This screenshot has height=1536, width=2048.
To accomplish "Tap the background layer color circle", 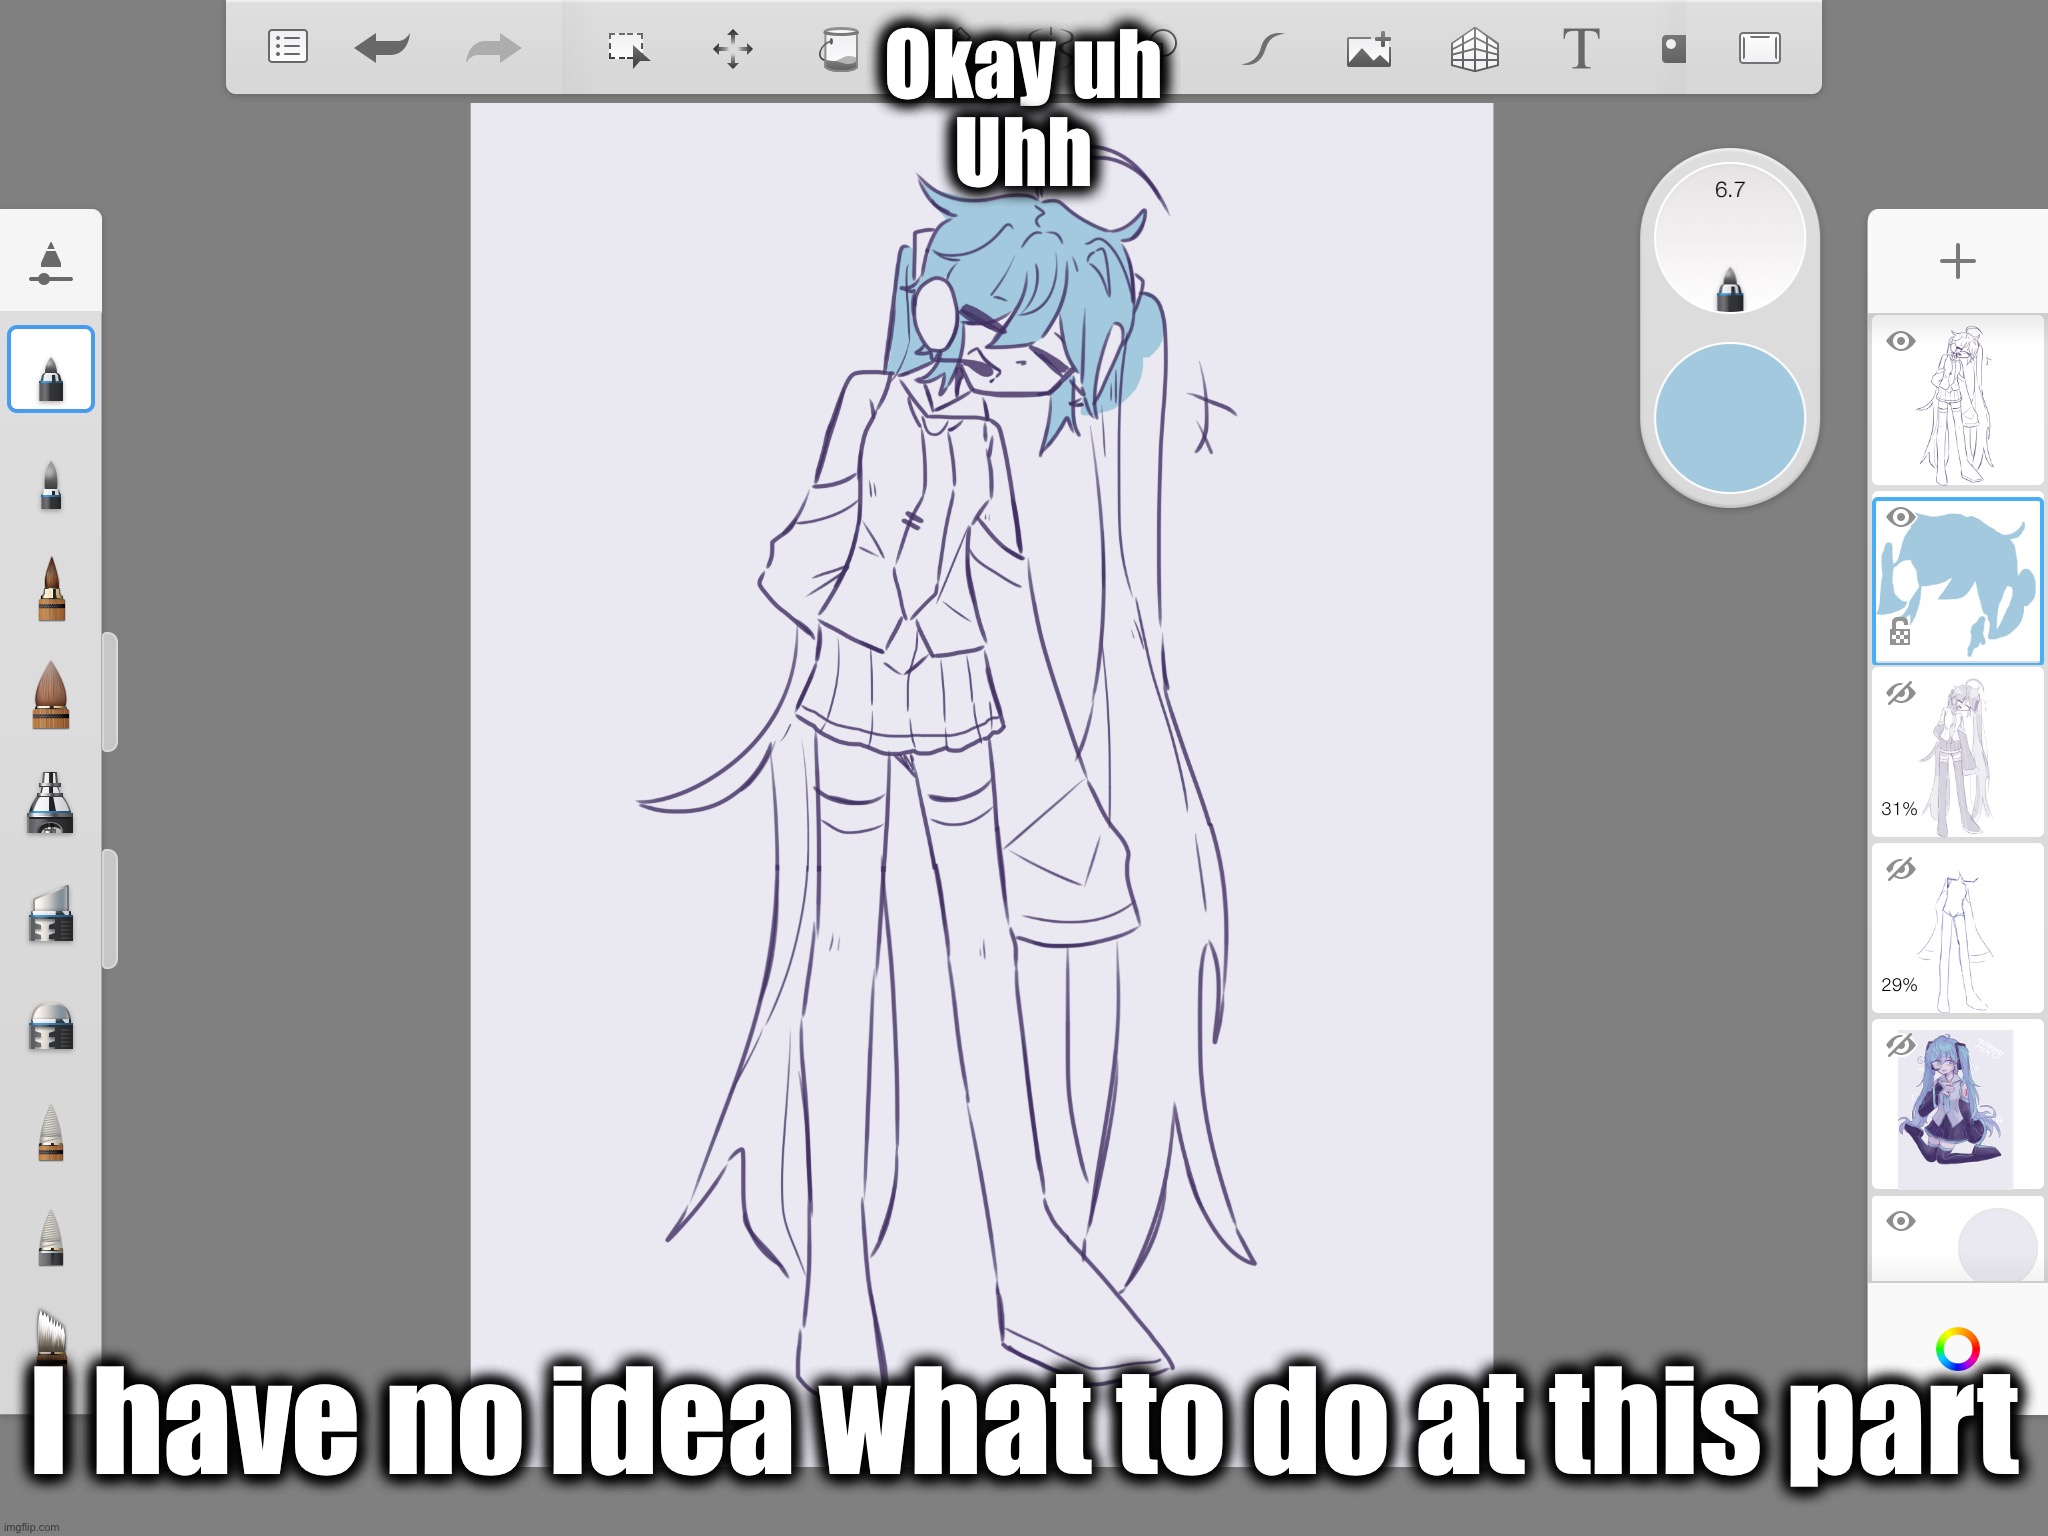I will (1997, 1245).
